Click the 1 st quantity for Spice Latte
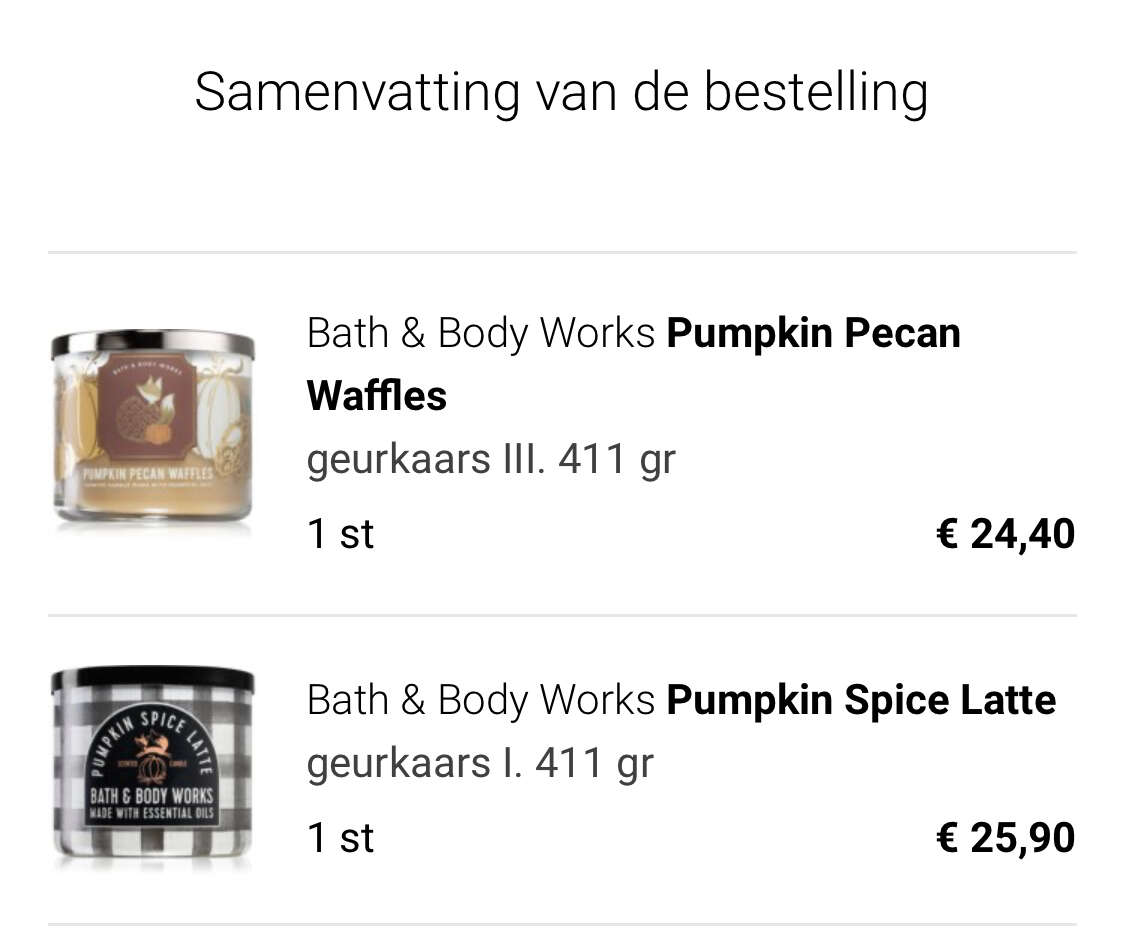Screen dimensions: 1125x935 point(341,838)
